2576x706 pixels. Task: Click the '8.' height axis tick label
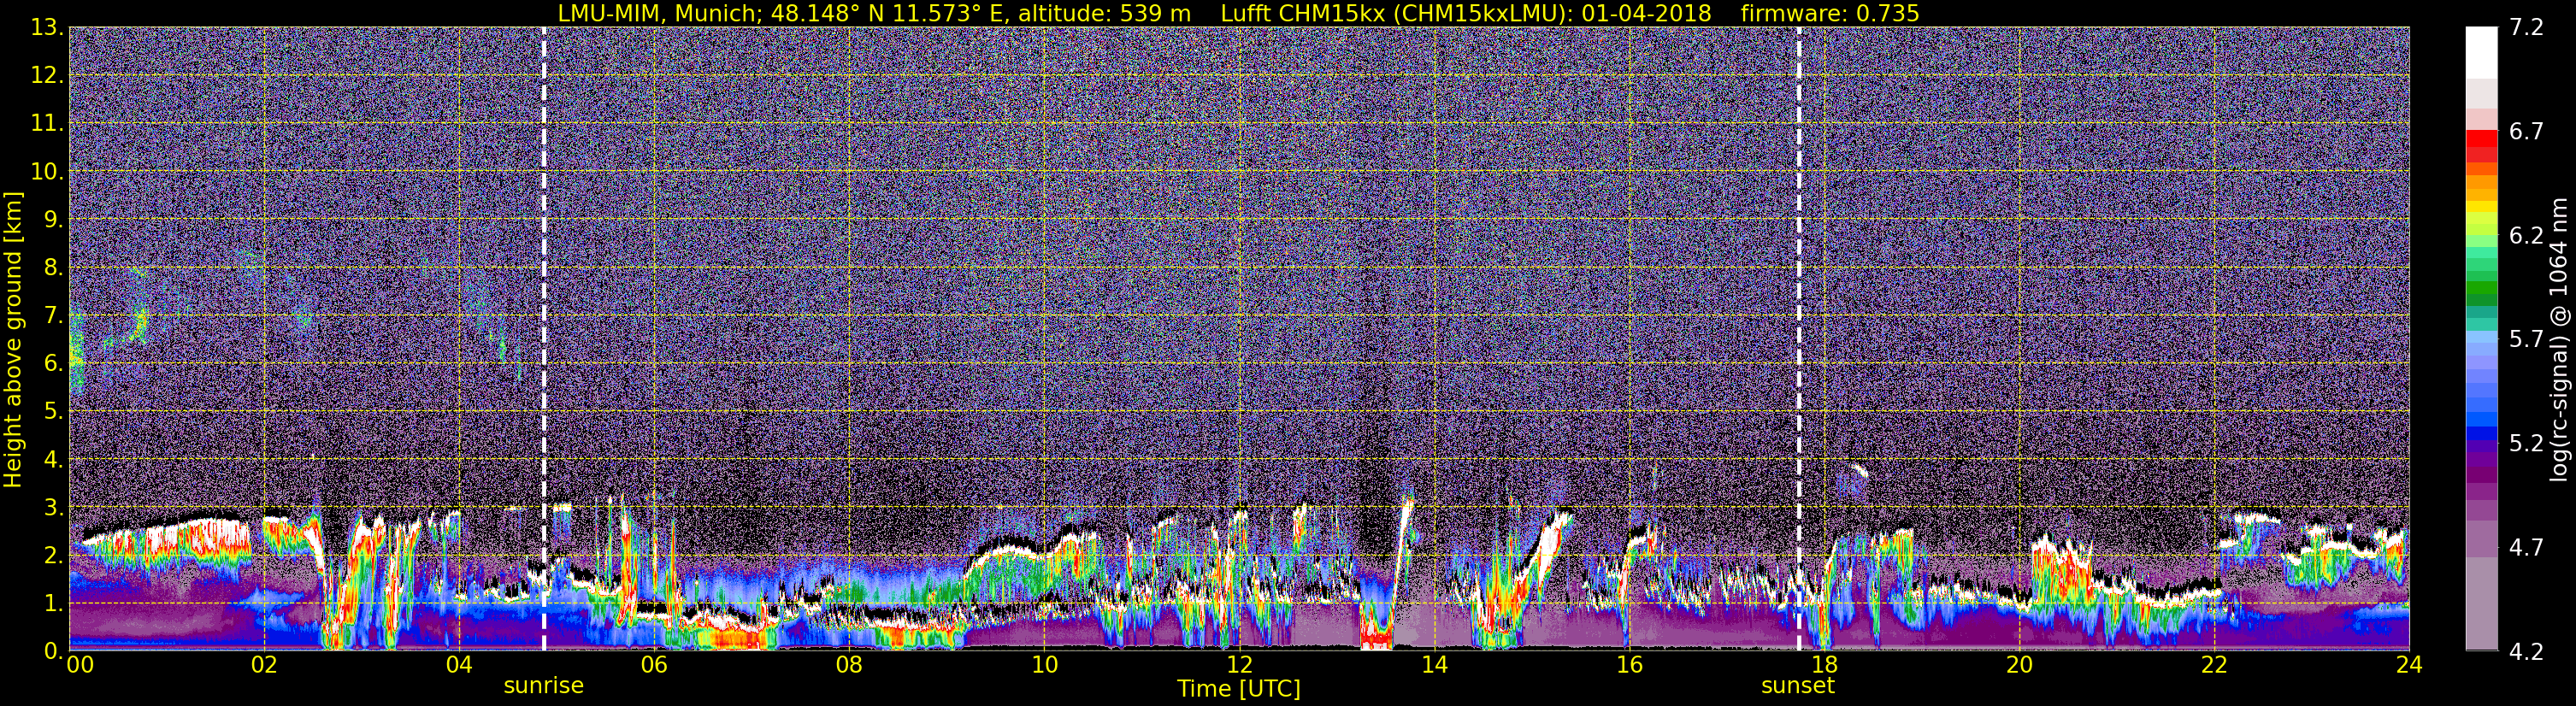click(53, 267)
